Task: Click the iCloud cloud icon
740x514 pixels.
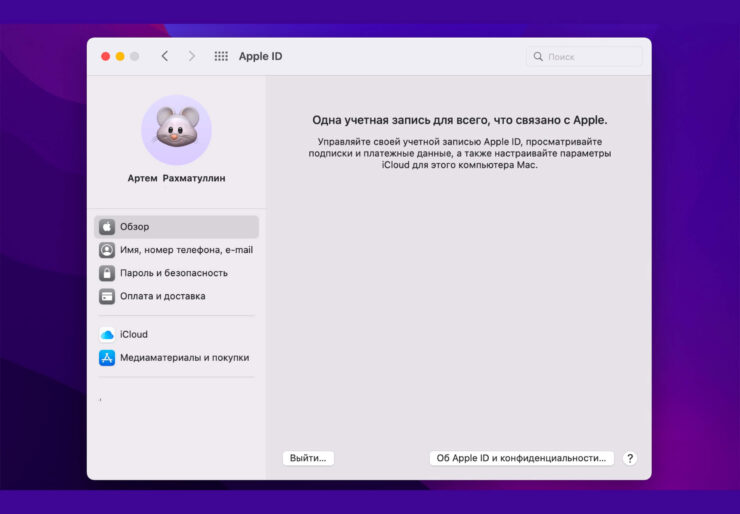Action: pos(107,335)
